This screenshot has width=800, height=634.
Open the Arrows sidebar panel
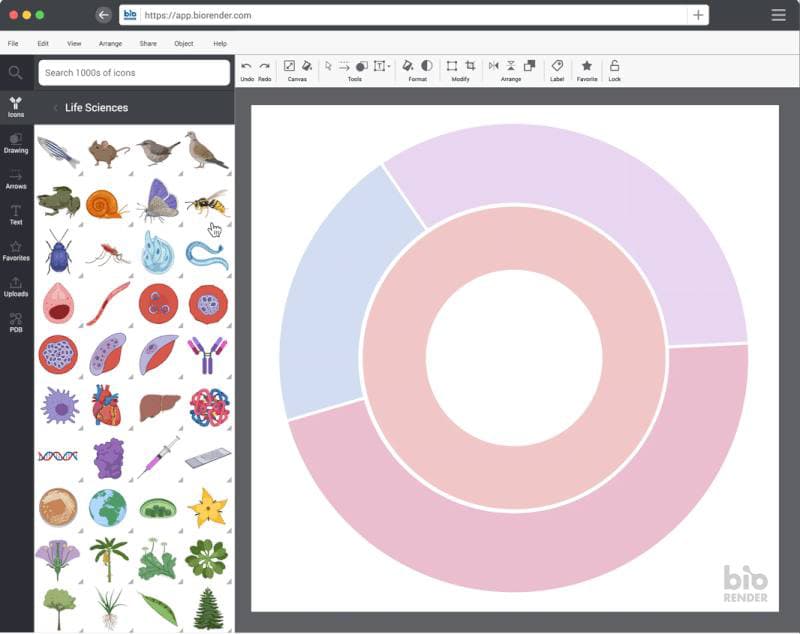pos(16,180)
